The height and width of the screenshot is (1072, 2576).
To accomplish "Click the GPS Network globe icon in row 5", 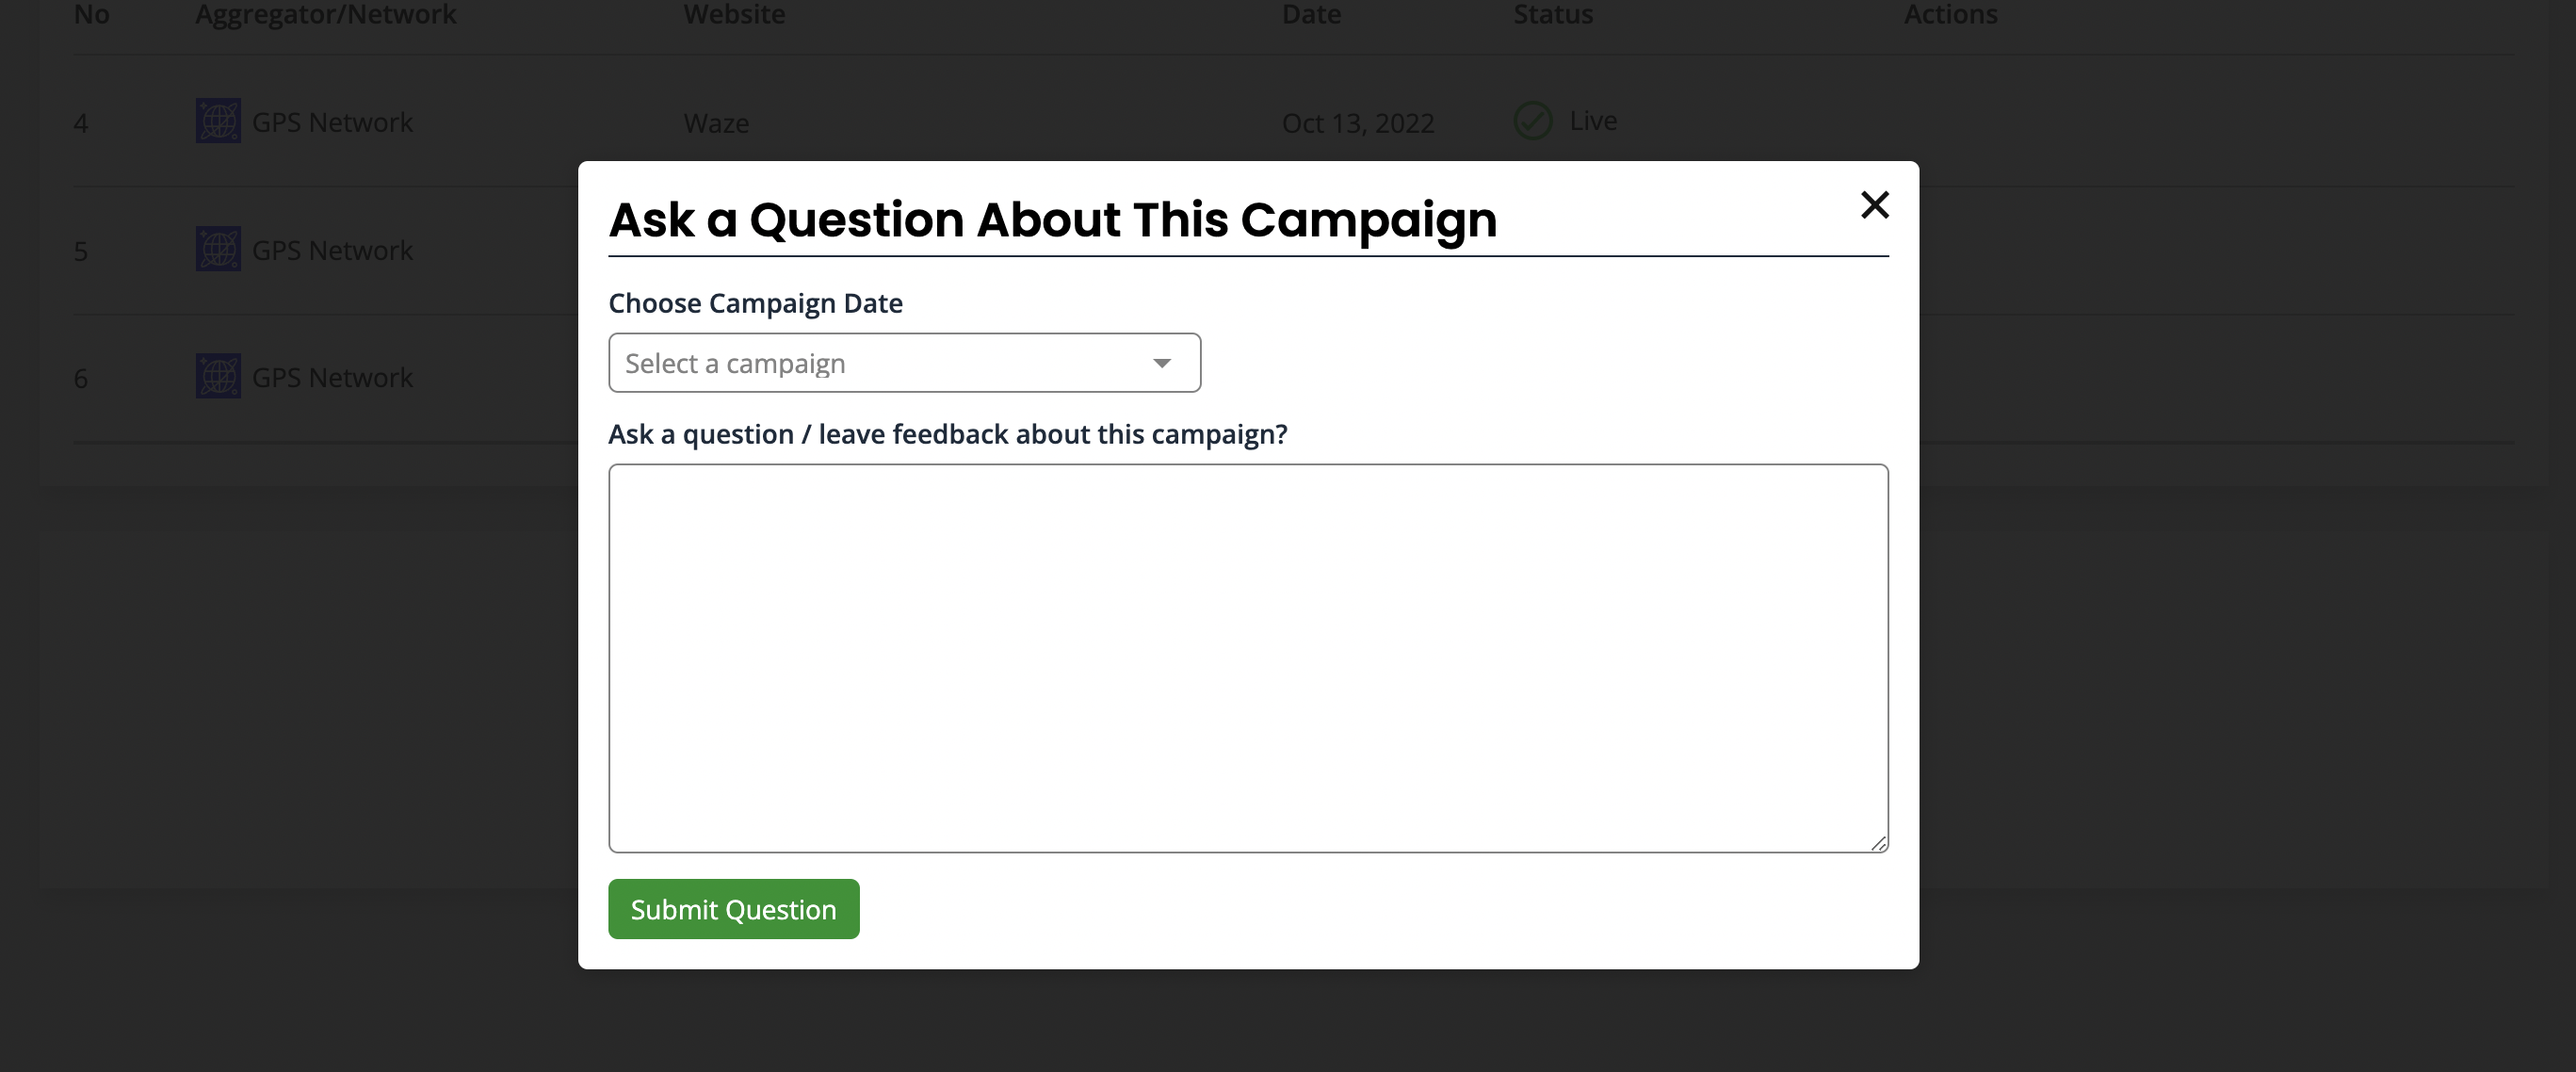I will (x=217, y=249).
